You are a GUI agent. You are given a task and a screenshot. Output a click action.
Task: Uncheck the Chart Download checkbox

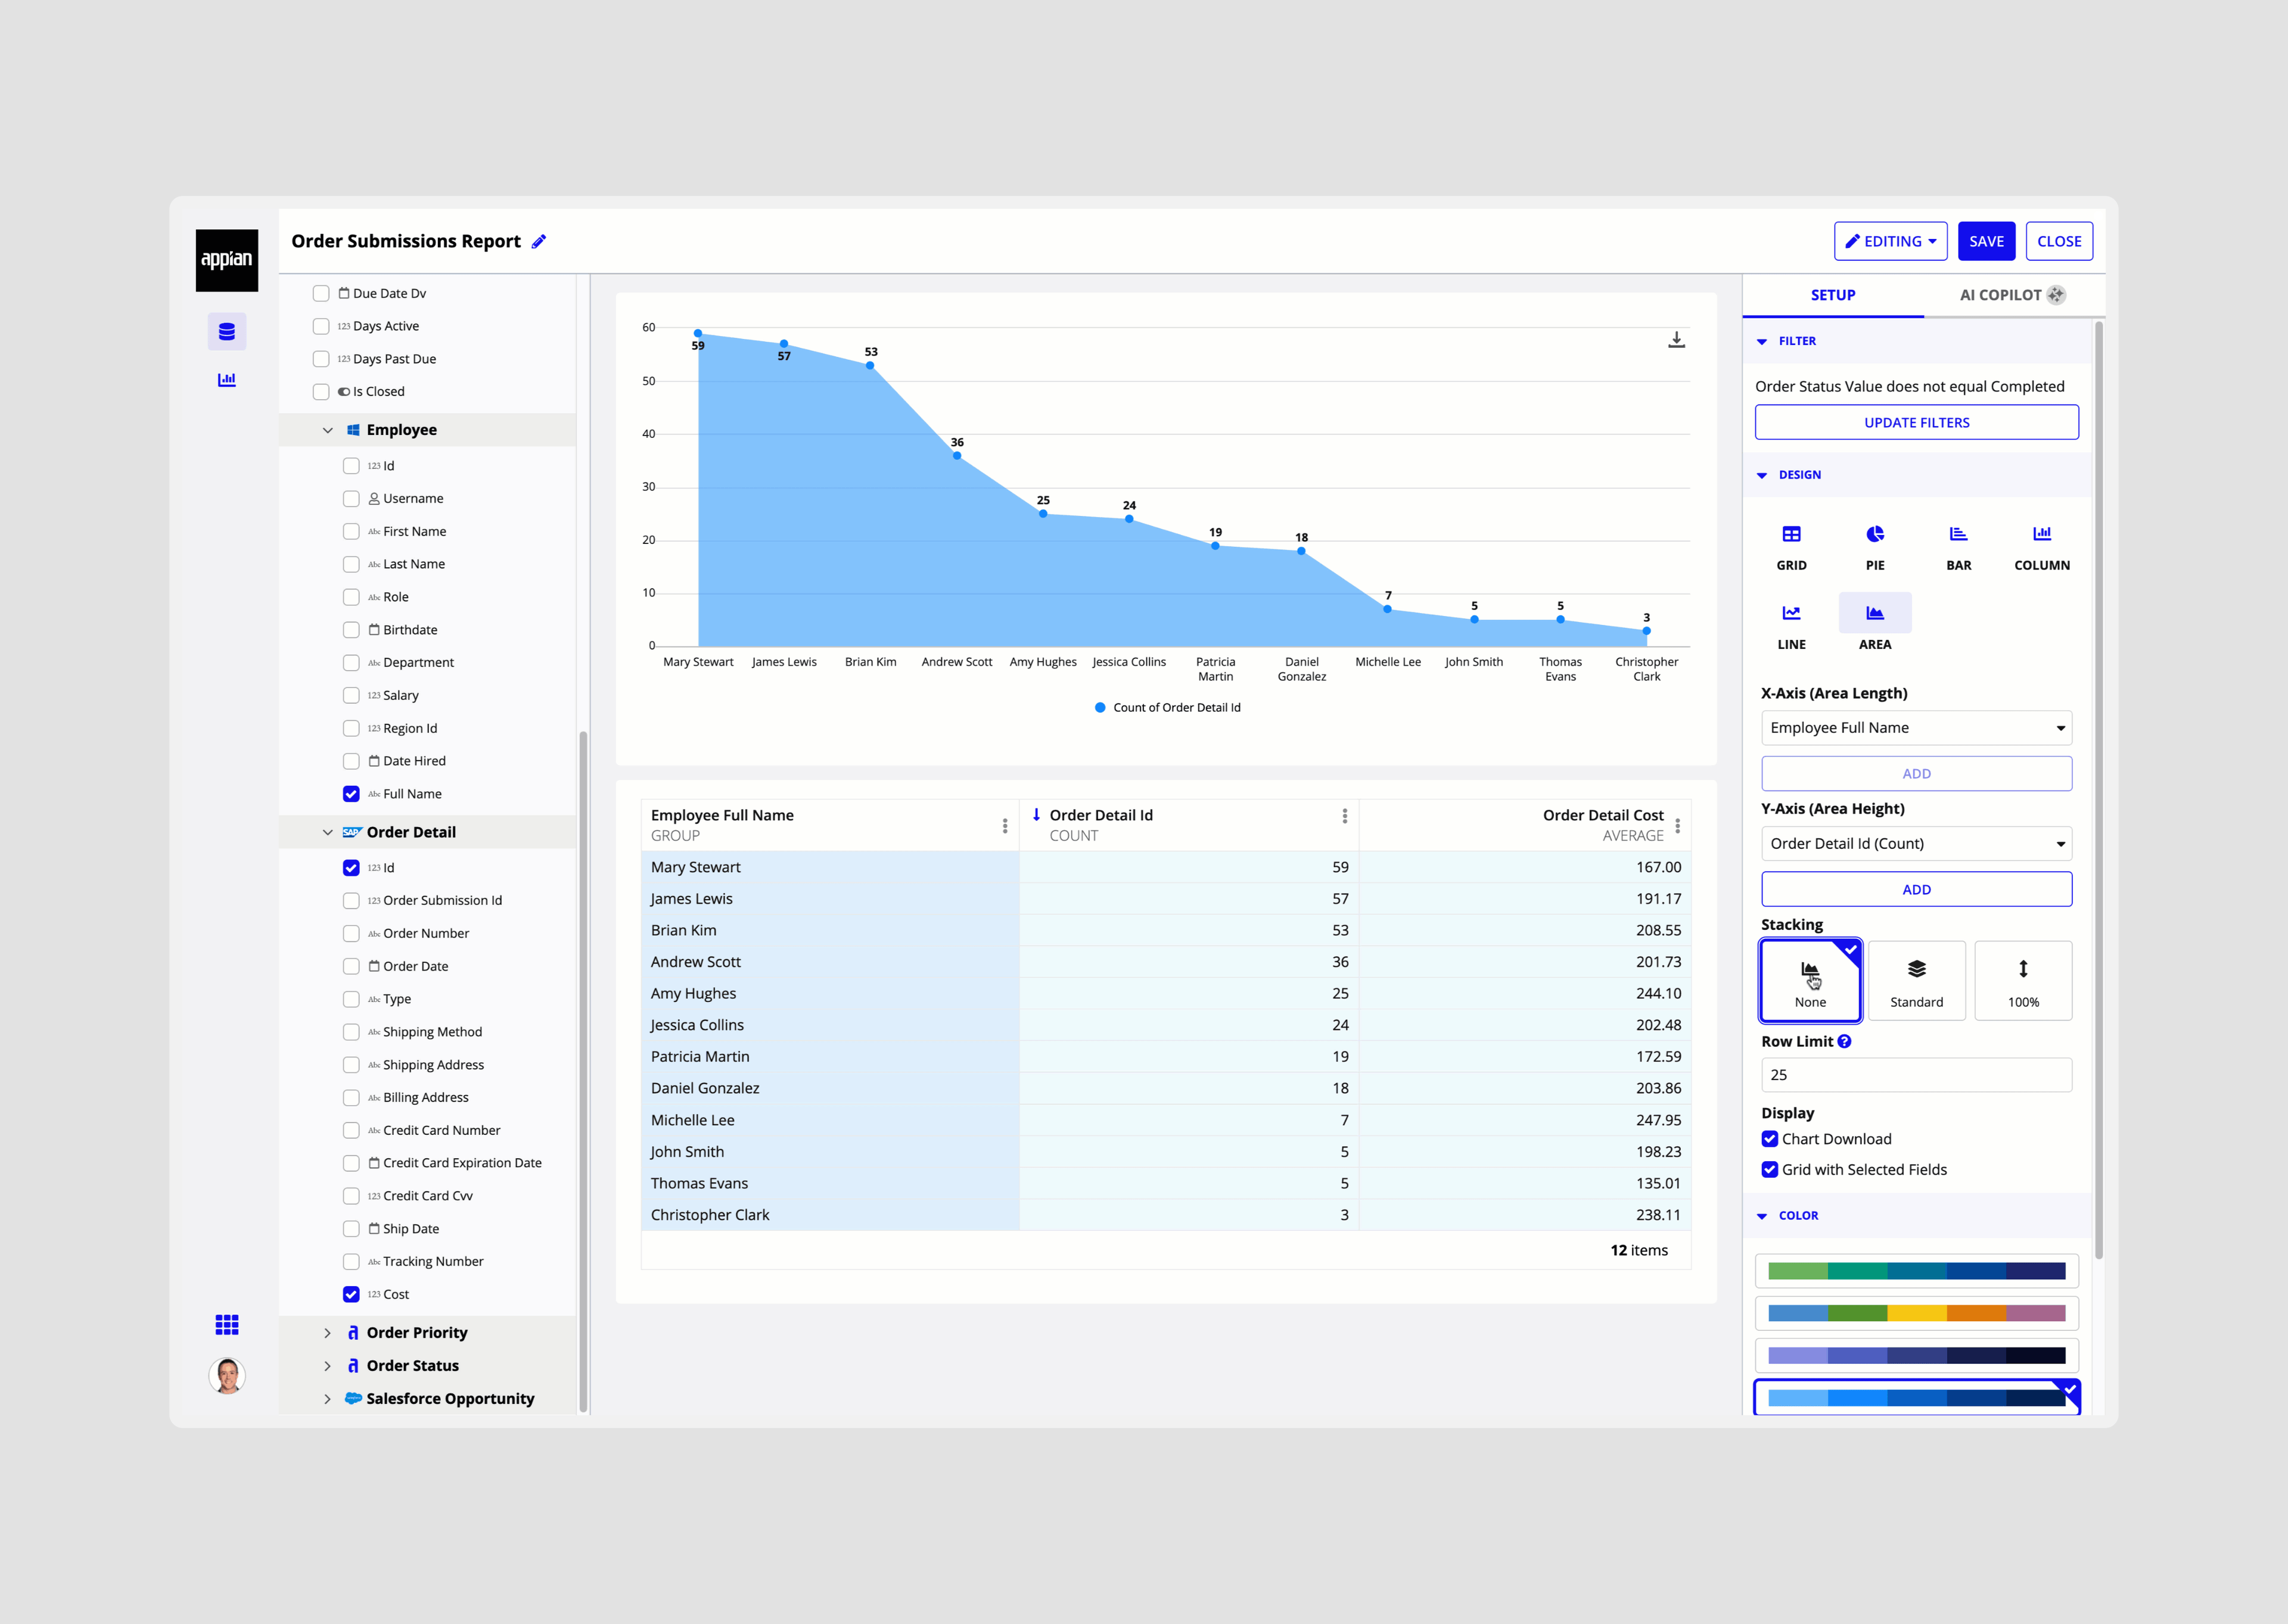[1770, 1139]
